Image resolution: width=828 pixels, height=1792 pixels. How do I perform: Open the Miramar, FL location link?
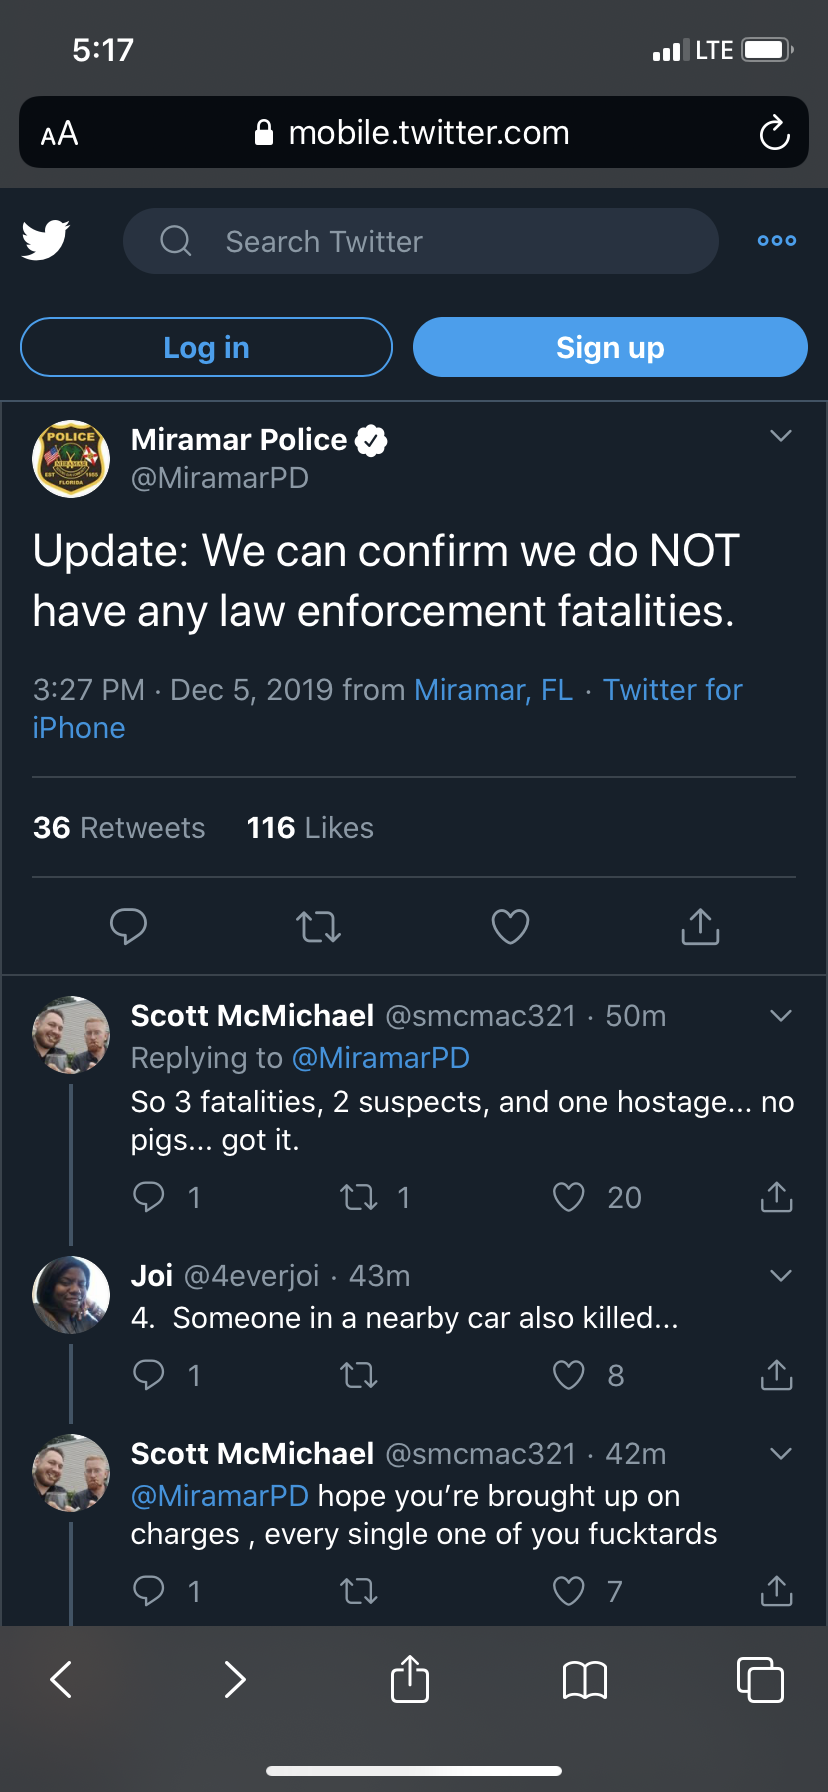(x=494, y=690)
